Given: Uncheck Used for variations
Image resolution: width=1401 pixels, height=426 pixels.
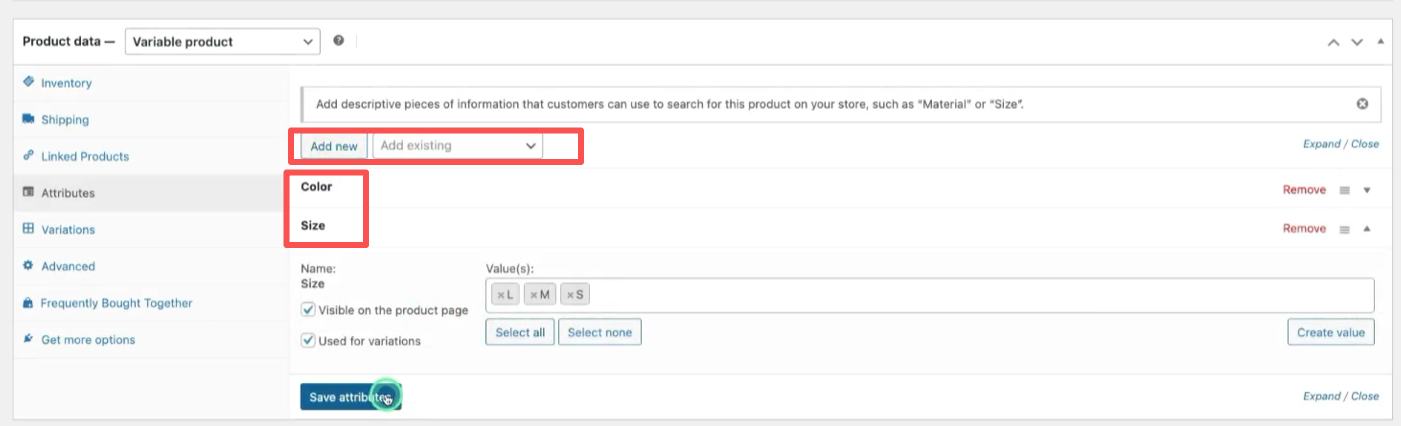Looking at the screenshot, I should (309, 340).
